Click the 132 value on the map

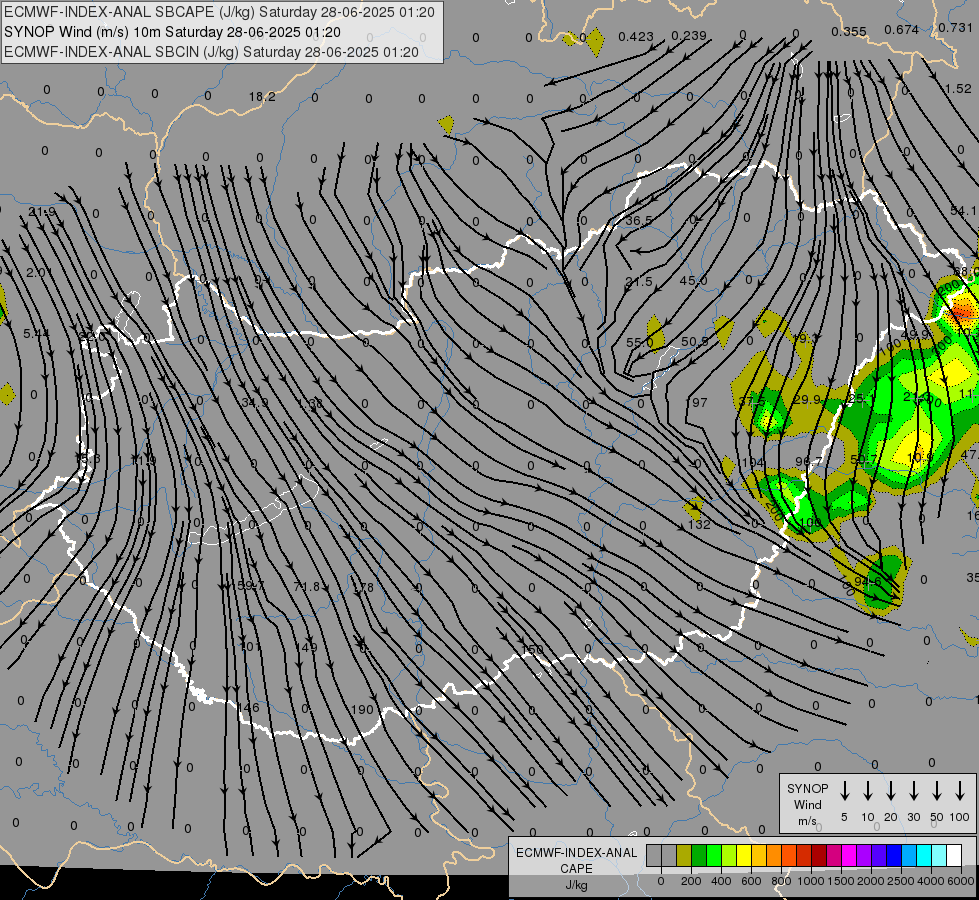pyautogui.click(x=699, y=525)
